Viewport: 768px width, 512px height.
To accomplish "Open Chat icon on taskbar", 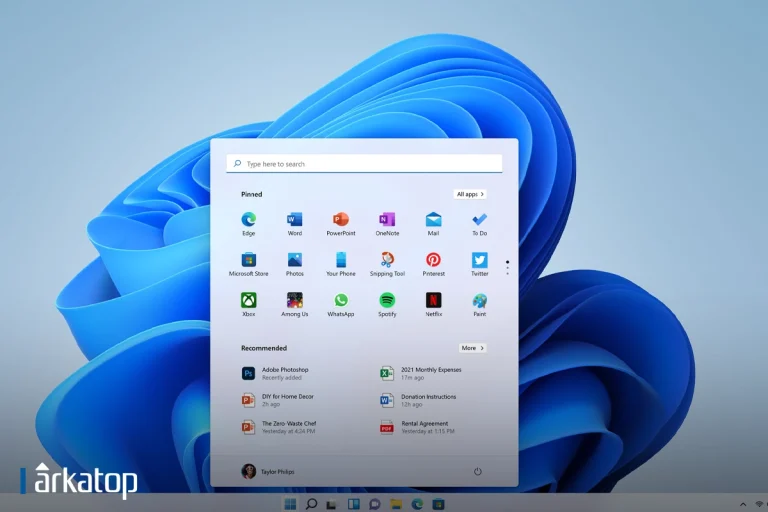I will tap(375, 504).
